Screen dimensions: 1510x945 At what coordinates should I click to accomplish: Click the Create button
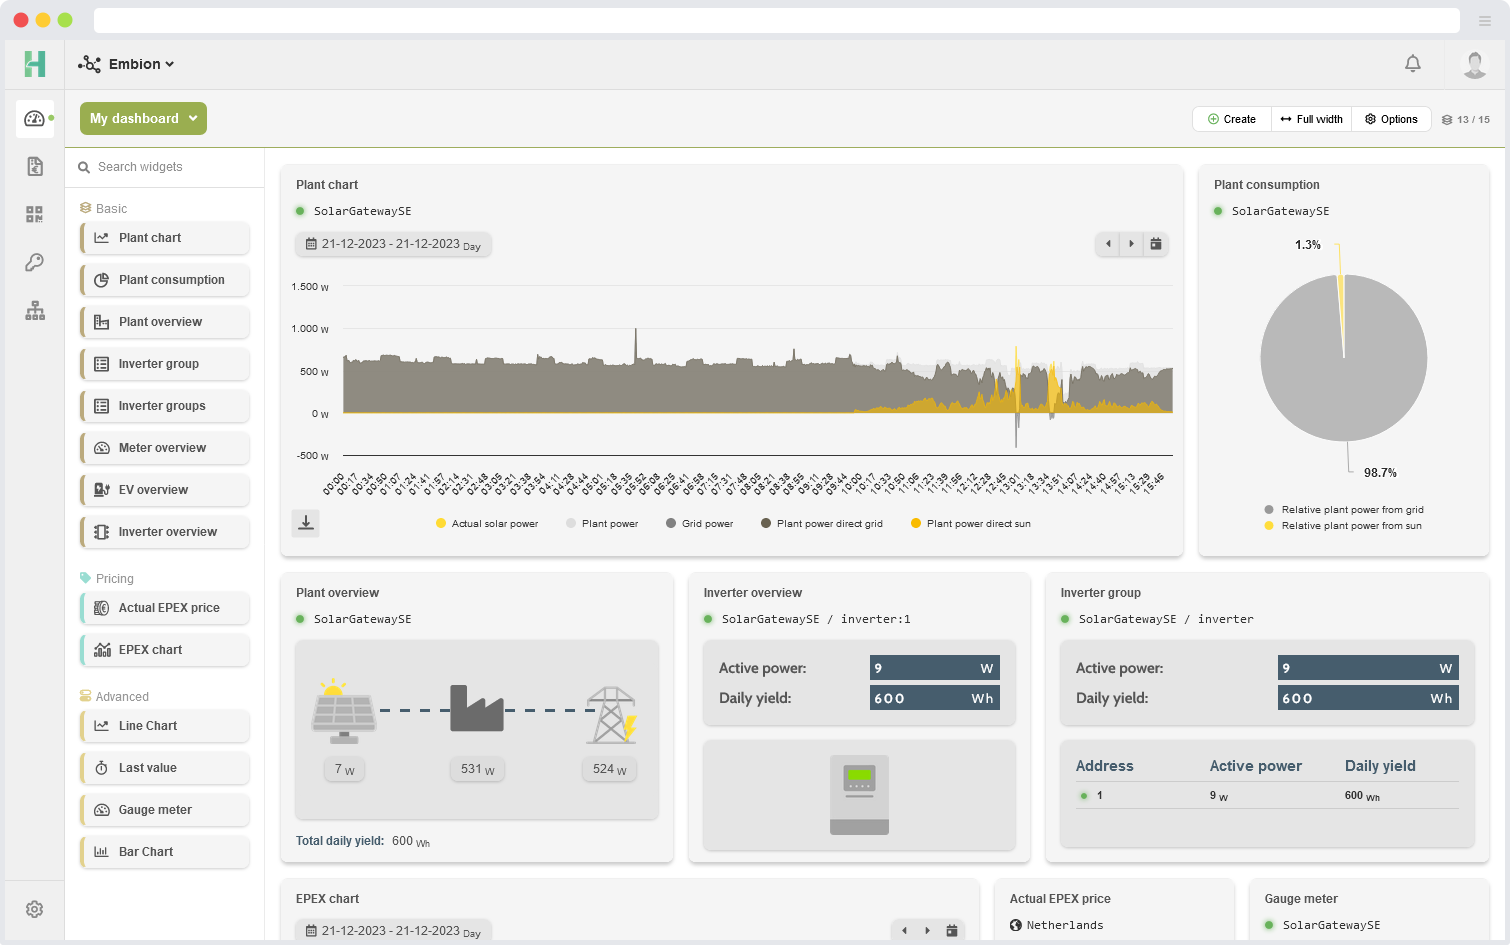(1231, 119)
